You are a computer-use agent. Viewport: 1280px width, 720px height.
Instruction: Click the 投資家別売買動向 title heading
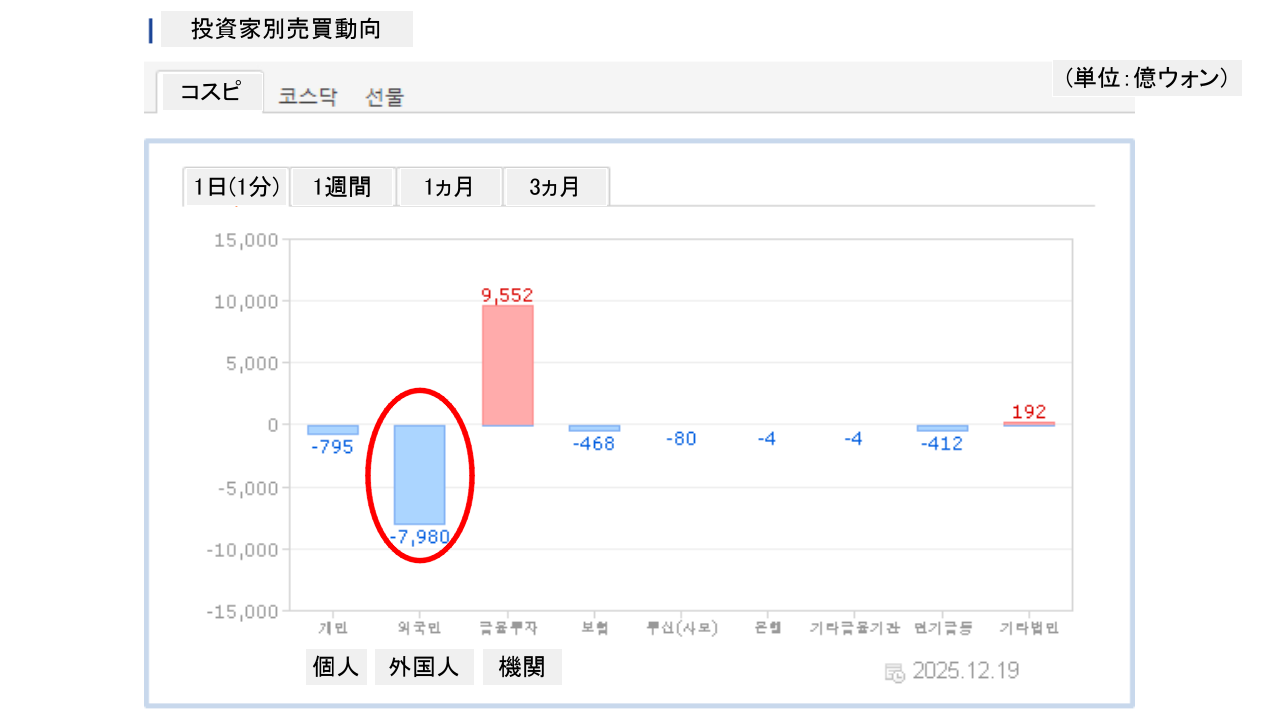coord(286,30)
